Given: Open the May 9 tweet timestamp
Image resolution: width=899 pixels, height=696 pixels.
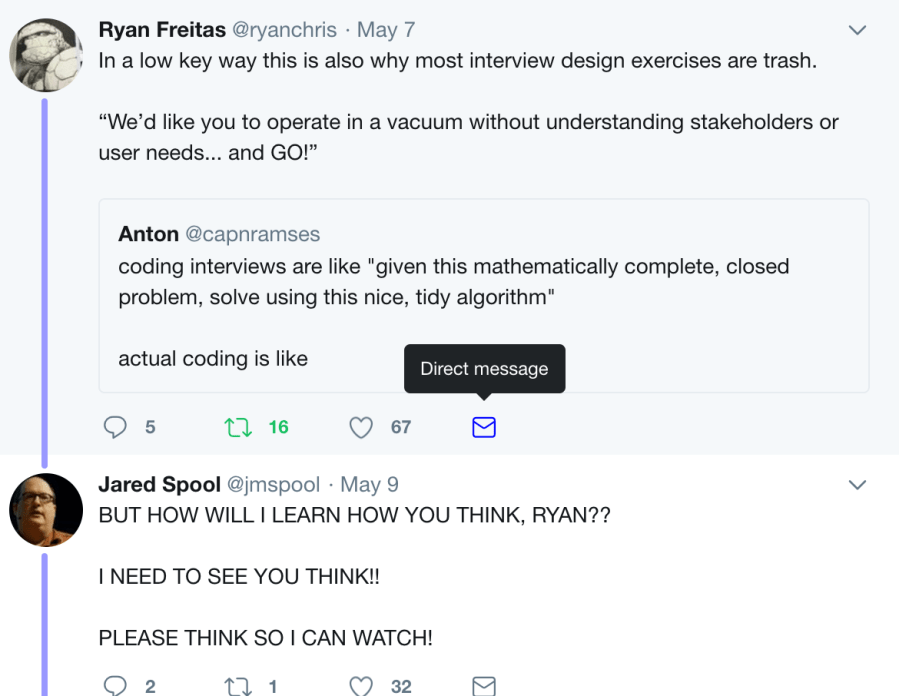Looking at the screenshot, I should 369,485.
